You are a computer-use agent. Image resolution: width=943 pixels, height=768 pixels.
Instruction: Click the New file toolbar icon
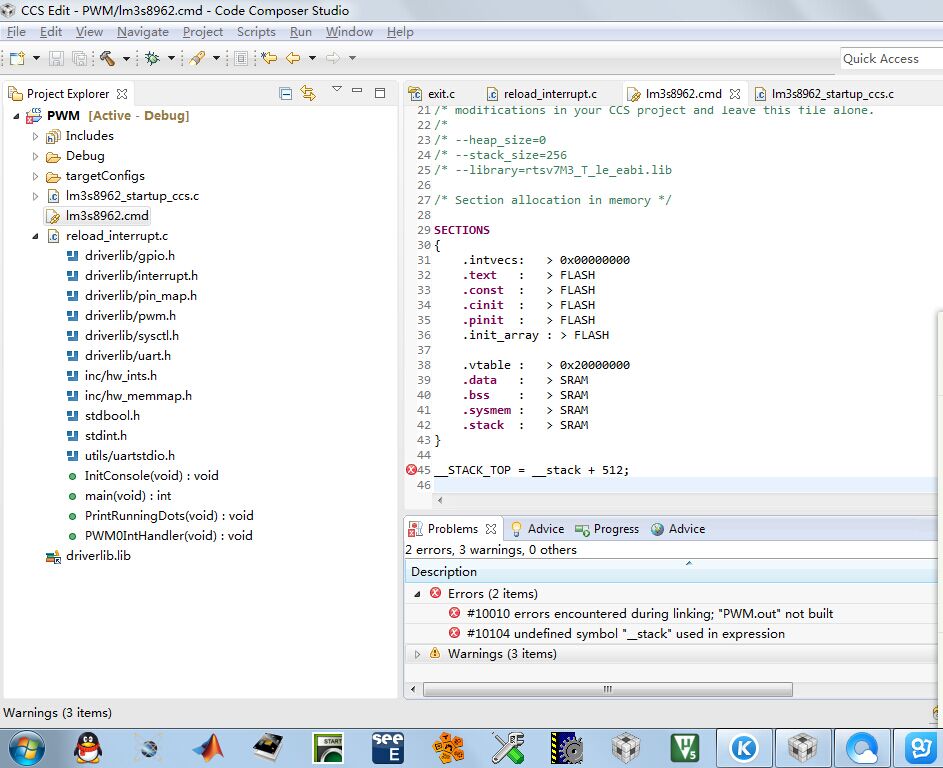click(x=18, y=59)
